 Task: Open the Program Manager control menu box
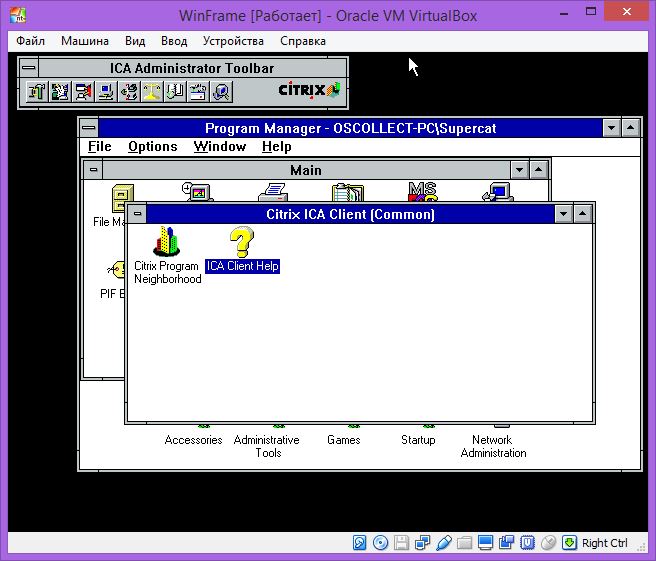point(89,128)
